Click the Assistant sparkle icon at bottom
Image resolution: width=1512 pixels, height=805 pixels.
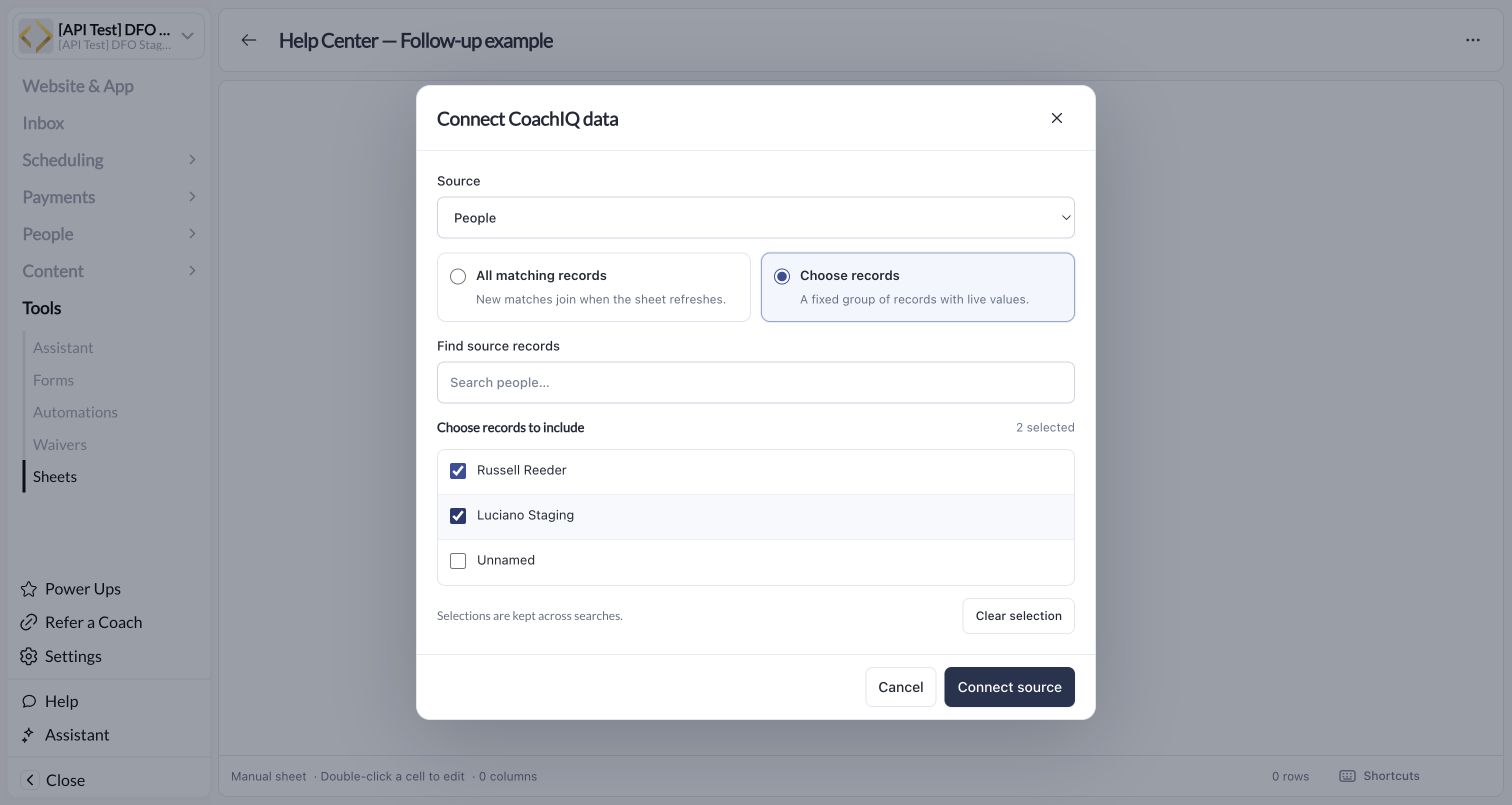(29, 735)
